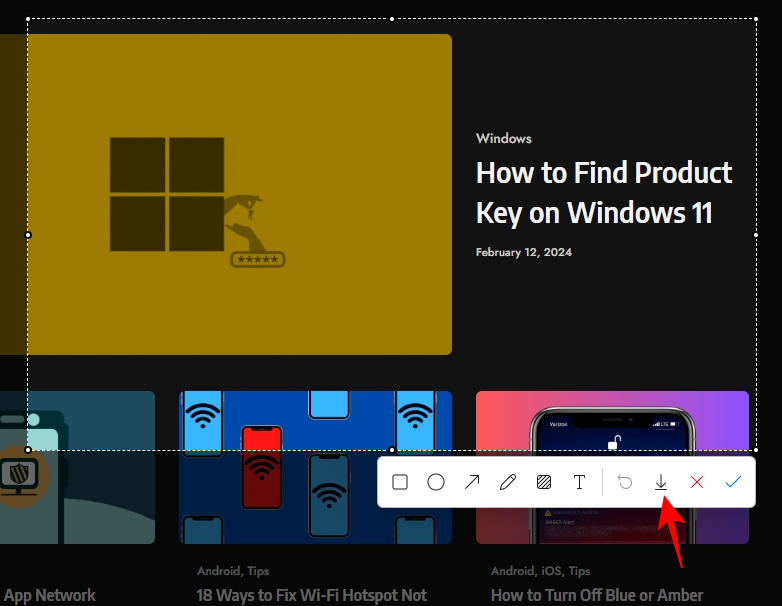Open 'How to Find Product Key' article

point(604,193)
